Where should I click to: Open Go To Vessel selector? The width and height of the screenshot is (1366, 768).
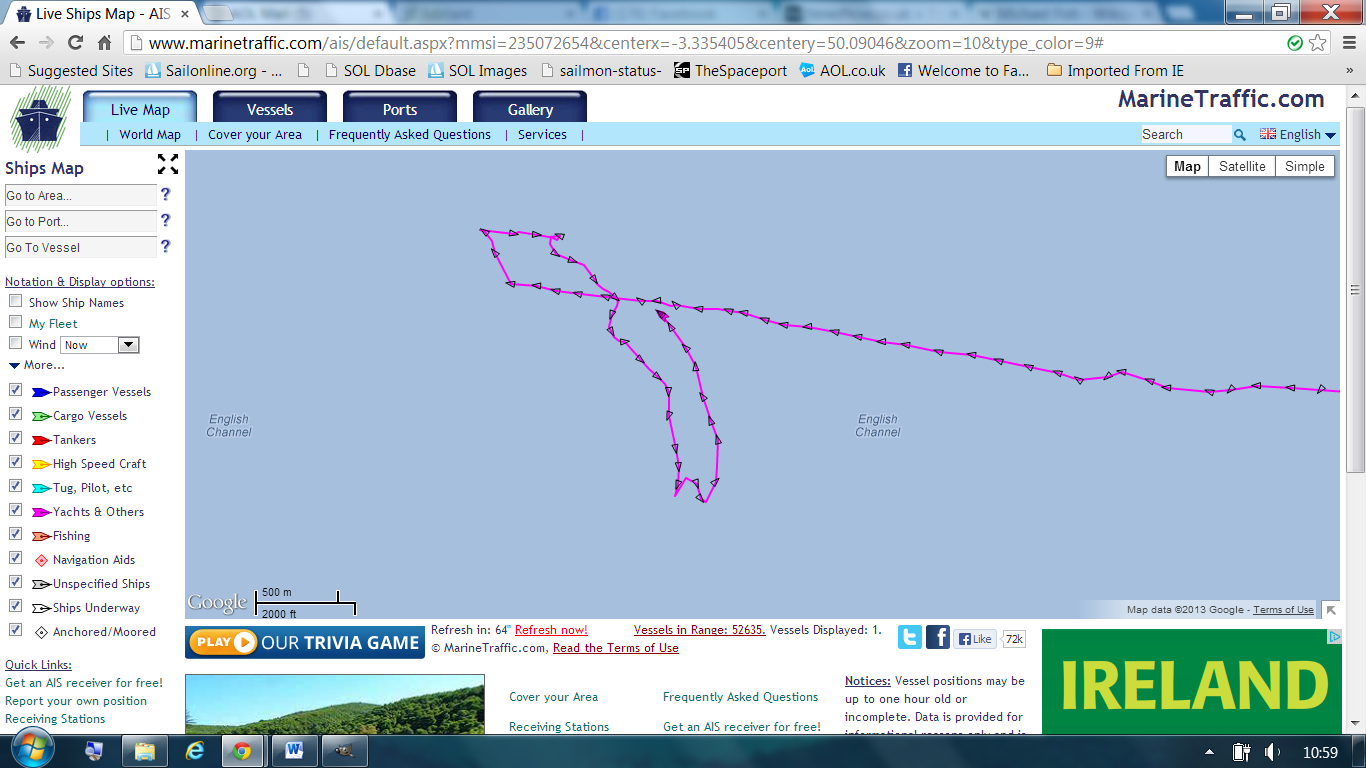coord(81,247)
